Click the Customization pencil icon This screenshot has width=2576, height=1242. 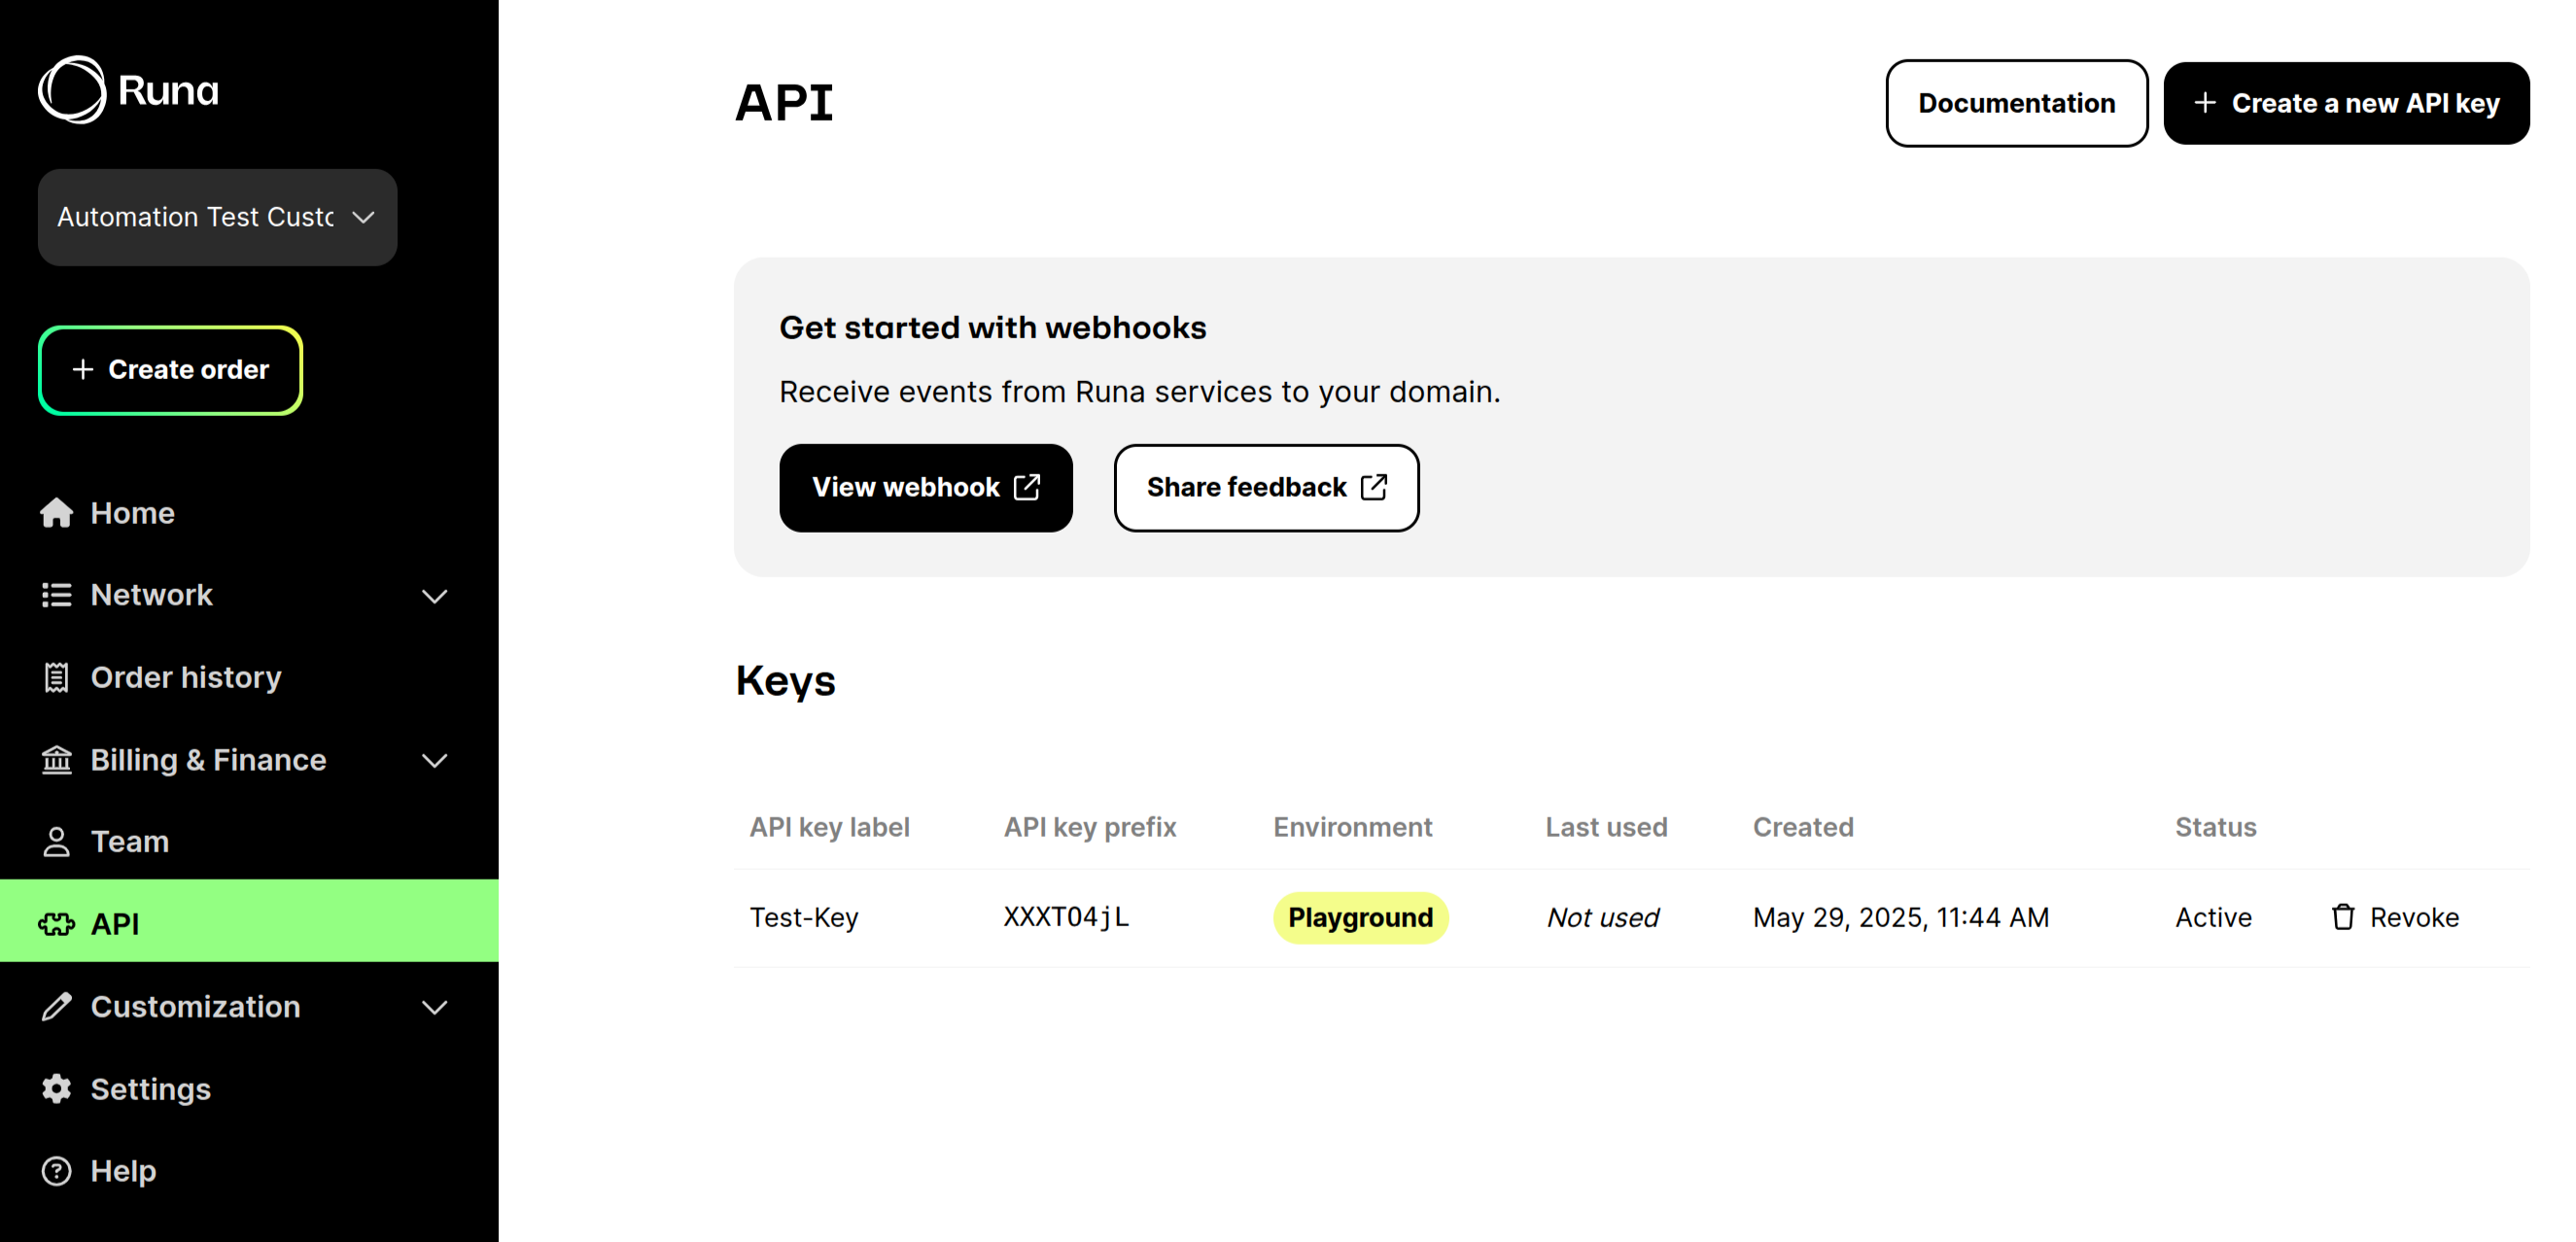pos(56,1006)
